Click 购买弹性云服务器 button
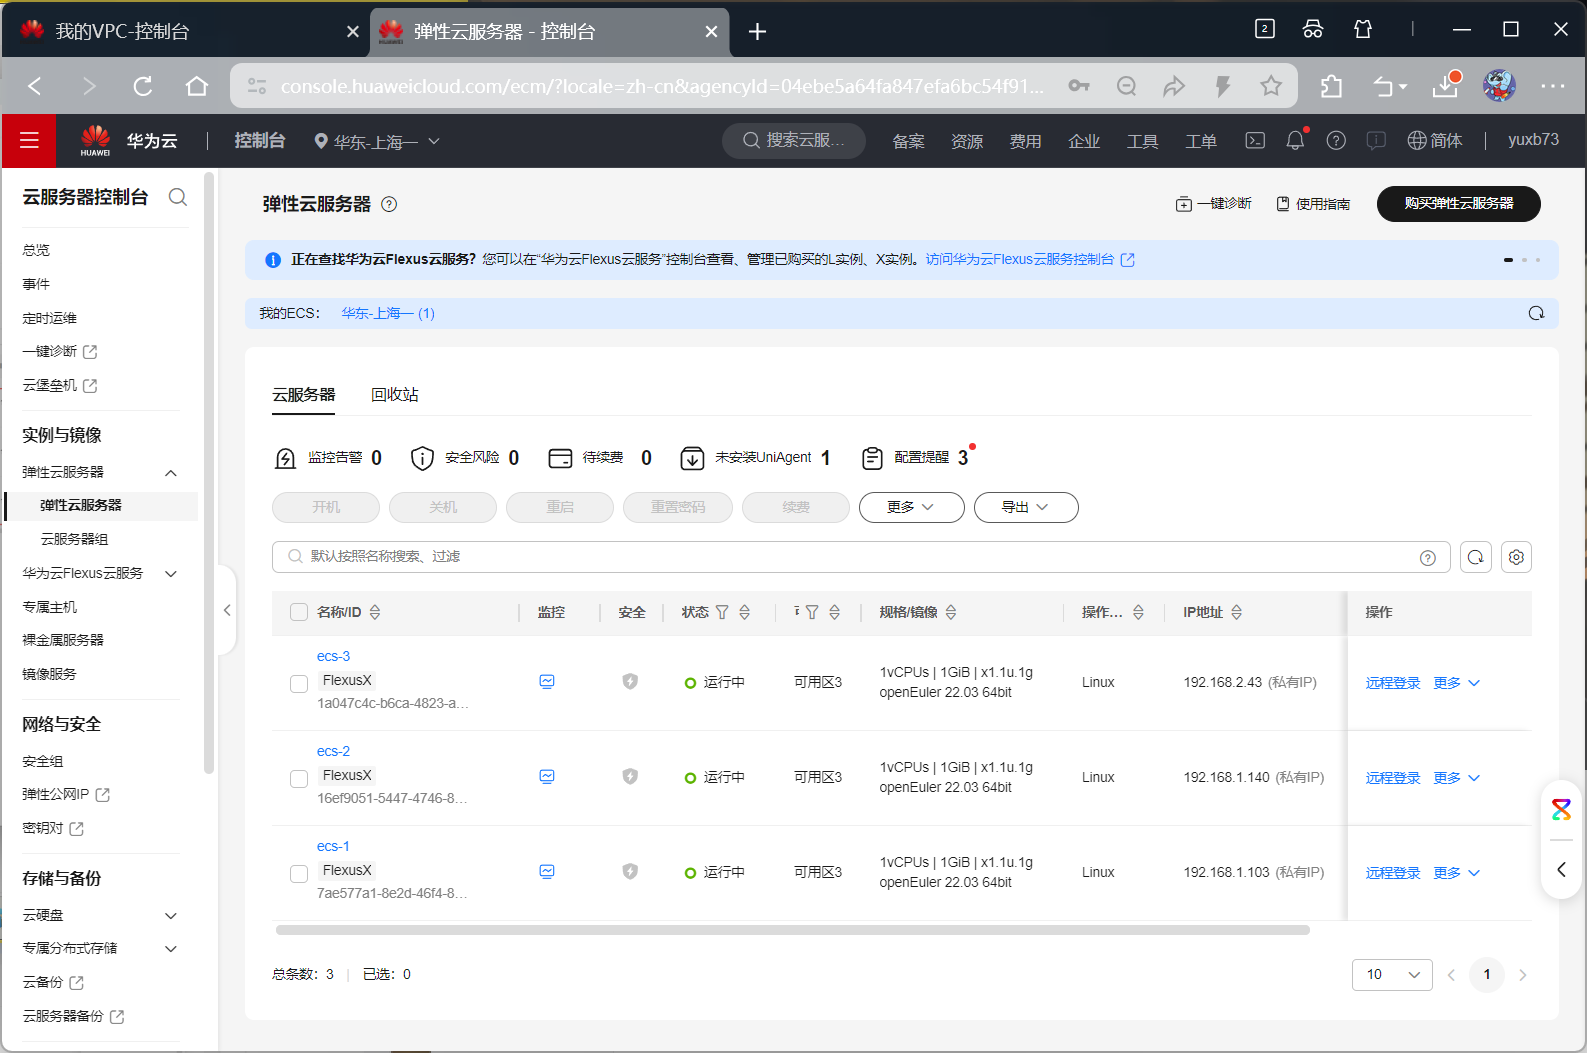This screenshot has height=1053, width=1587. pos(1458,203)
